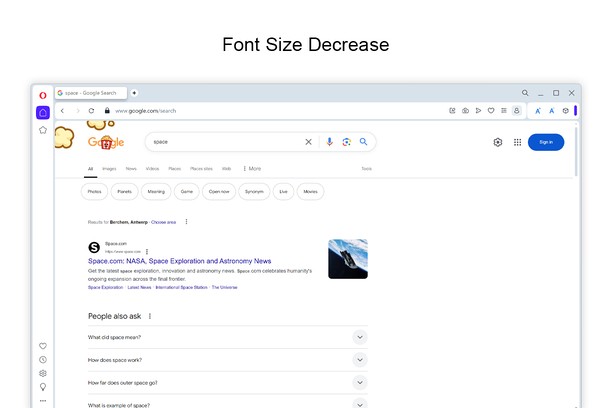The height and width of the screenshot is (408, 612).
Task: Click the camera snapshot icon in address bar
Action: pos(465,111)
